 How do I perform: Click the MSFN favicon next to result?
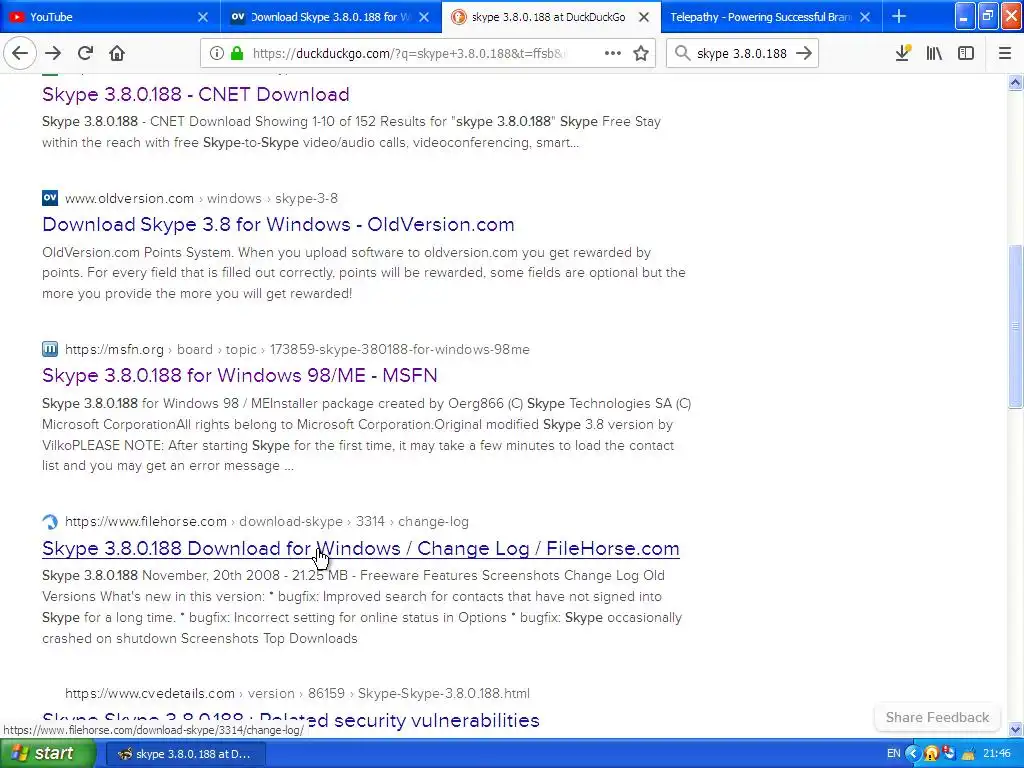click(x=50, y=349)
